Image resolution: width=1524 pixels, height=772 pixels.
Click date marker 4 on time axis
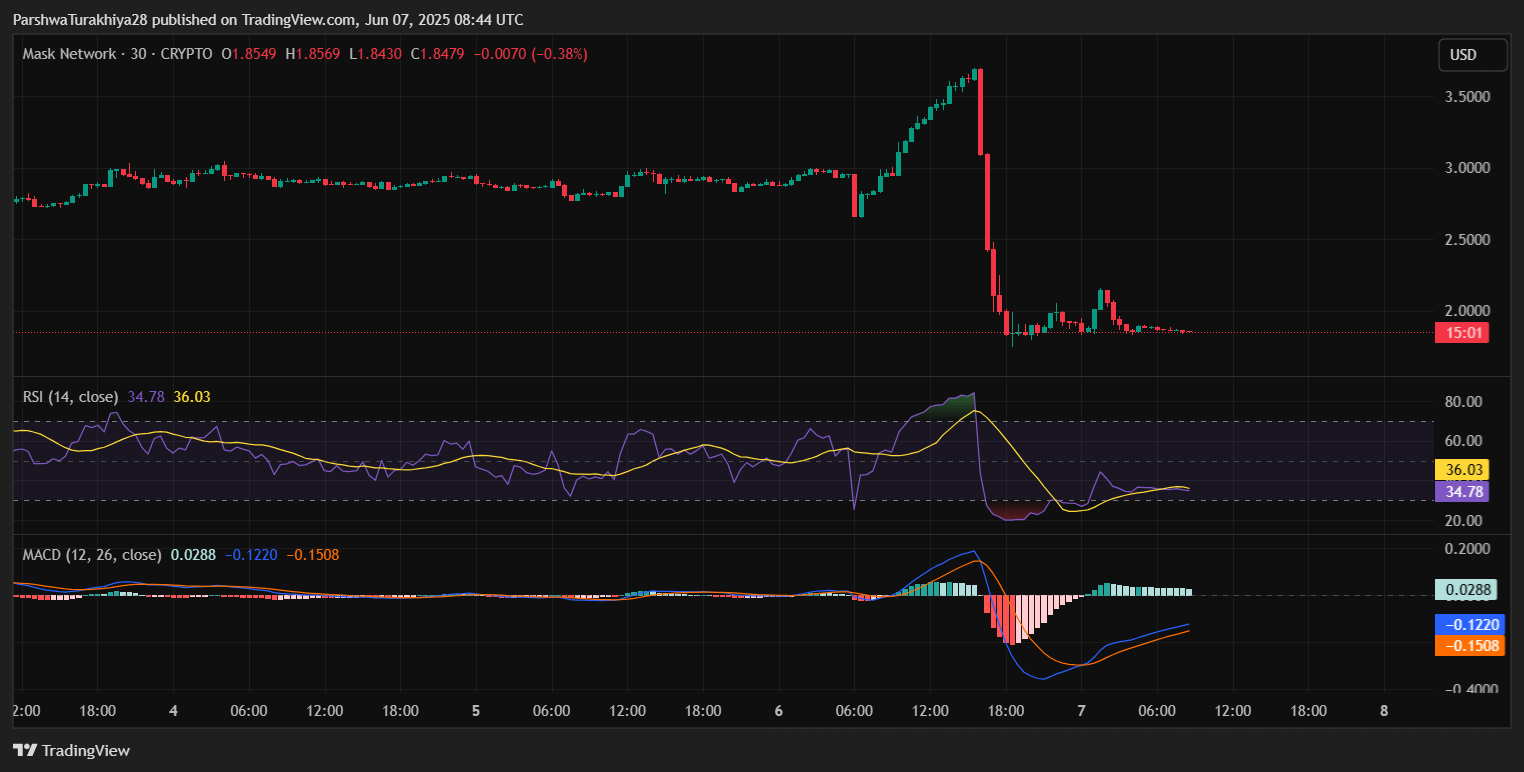174,711
